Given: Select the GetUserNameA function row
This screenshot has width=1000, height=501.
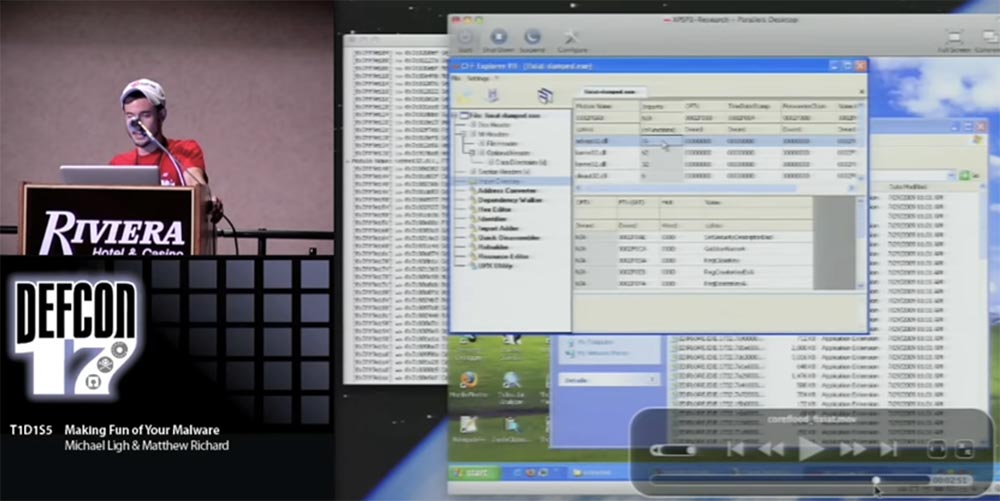Looking at the screenshot, I should (x=693, y=249).
